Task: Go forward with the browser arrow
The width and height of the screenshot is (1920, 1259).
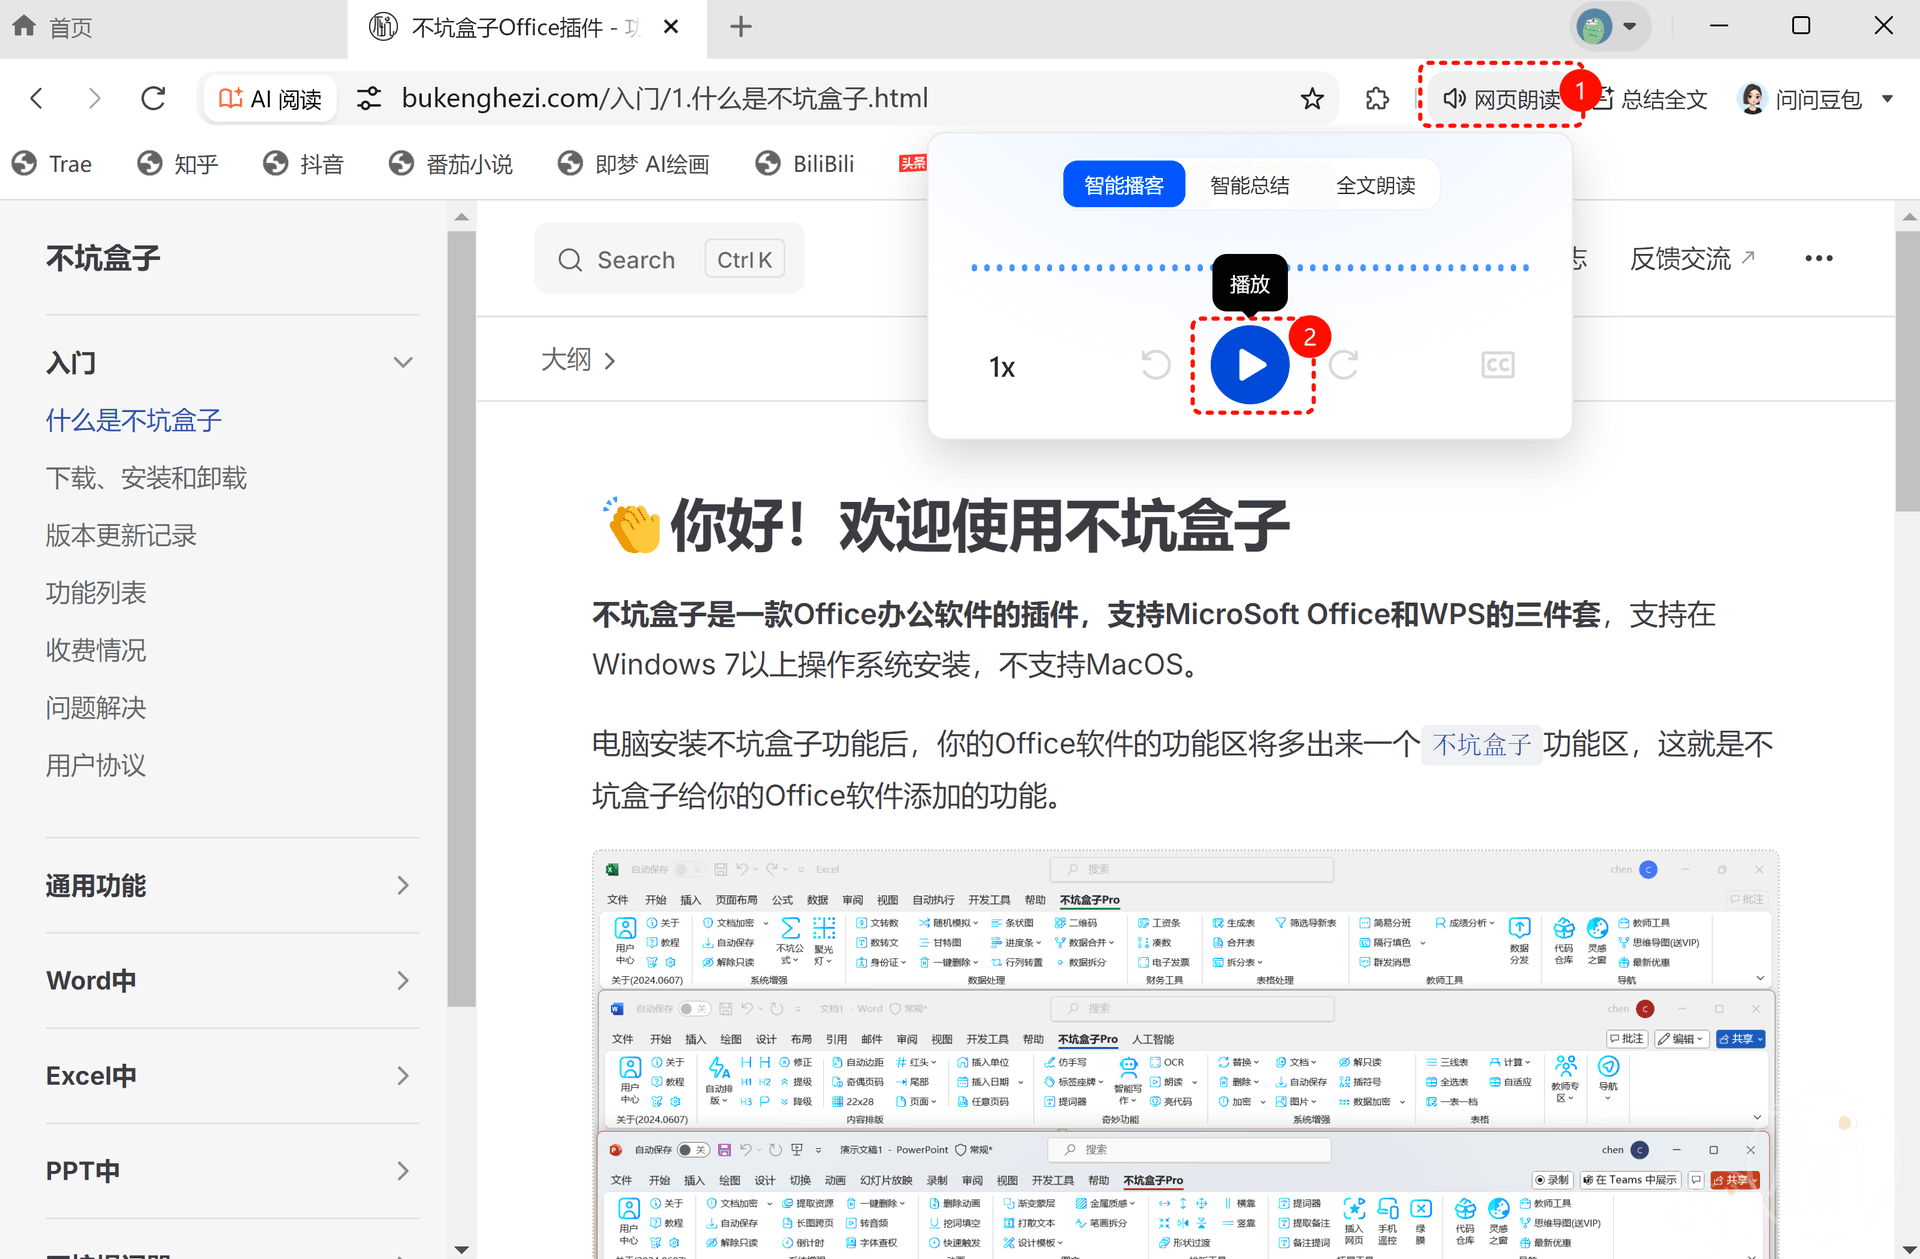Action: [x=94, y=98]
